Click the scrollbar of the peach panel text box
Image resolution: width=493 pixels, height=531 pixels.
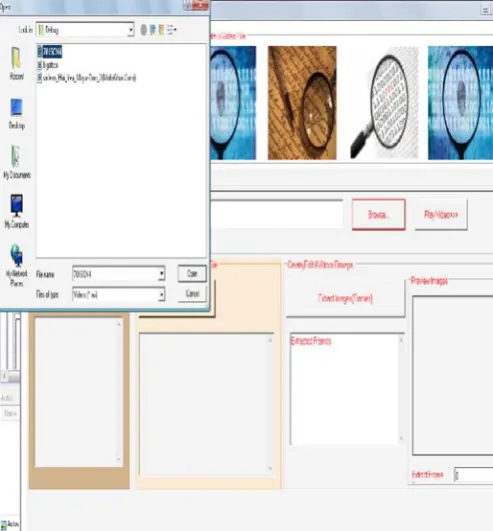270,405
